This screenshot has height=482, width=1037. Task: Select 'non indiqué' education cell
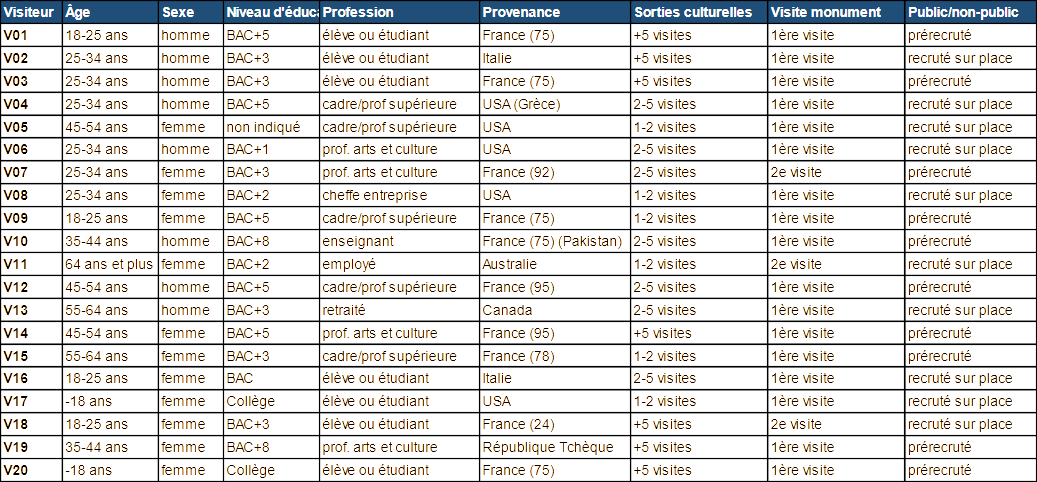tap(272, 127)
